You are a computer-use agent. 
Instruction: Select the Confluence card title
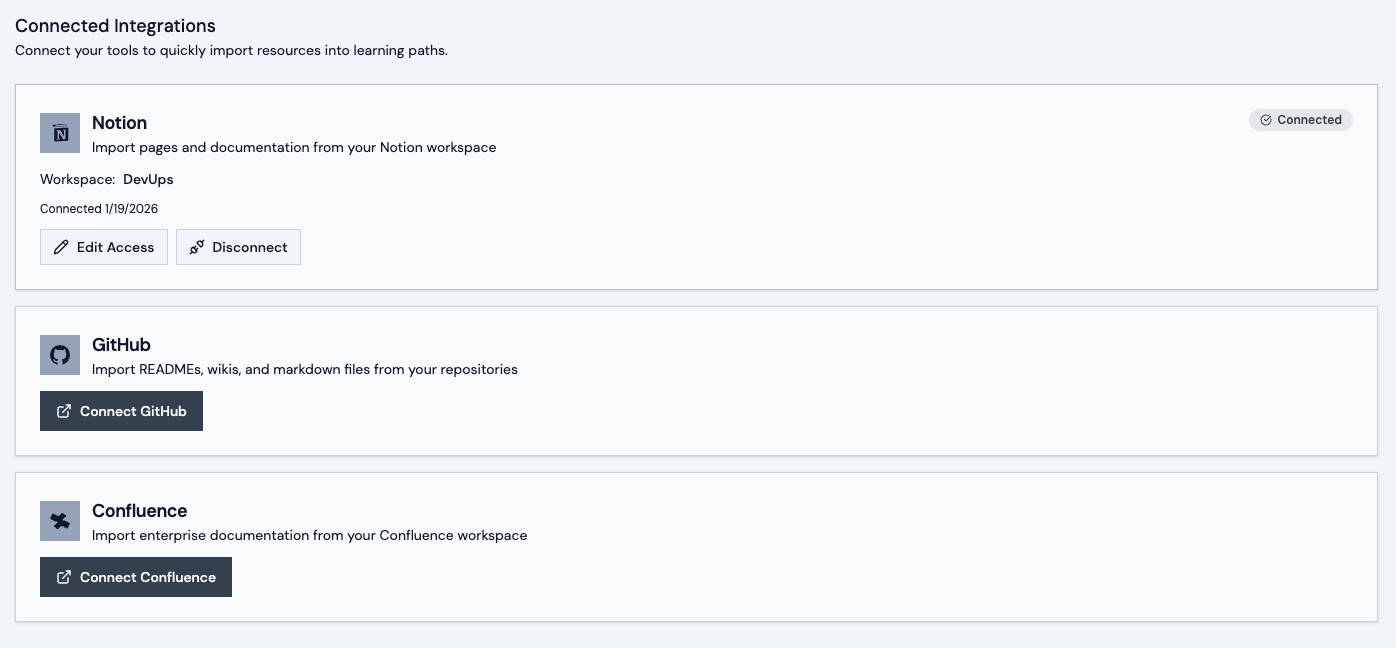coord(139,511)
